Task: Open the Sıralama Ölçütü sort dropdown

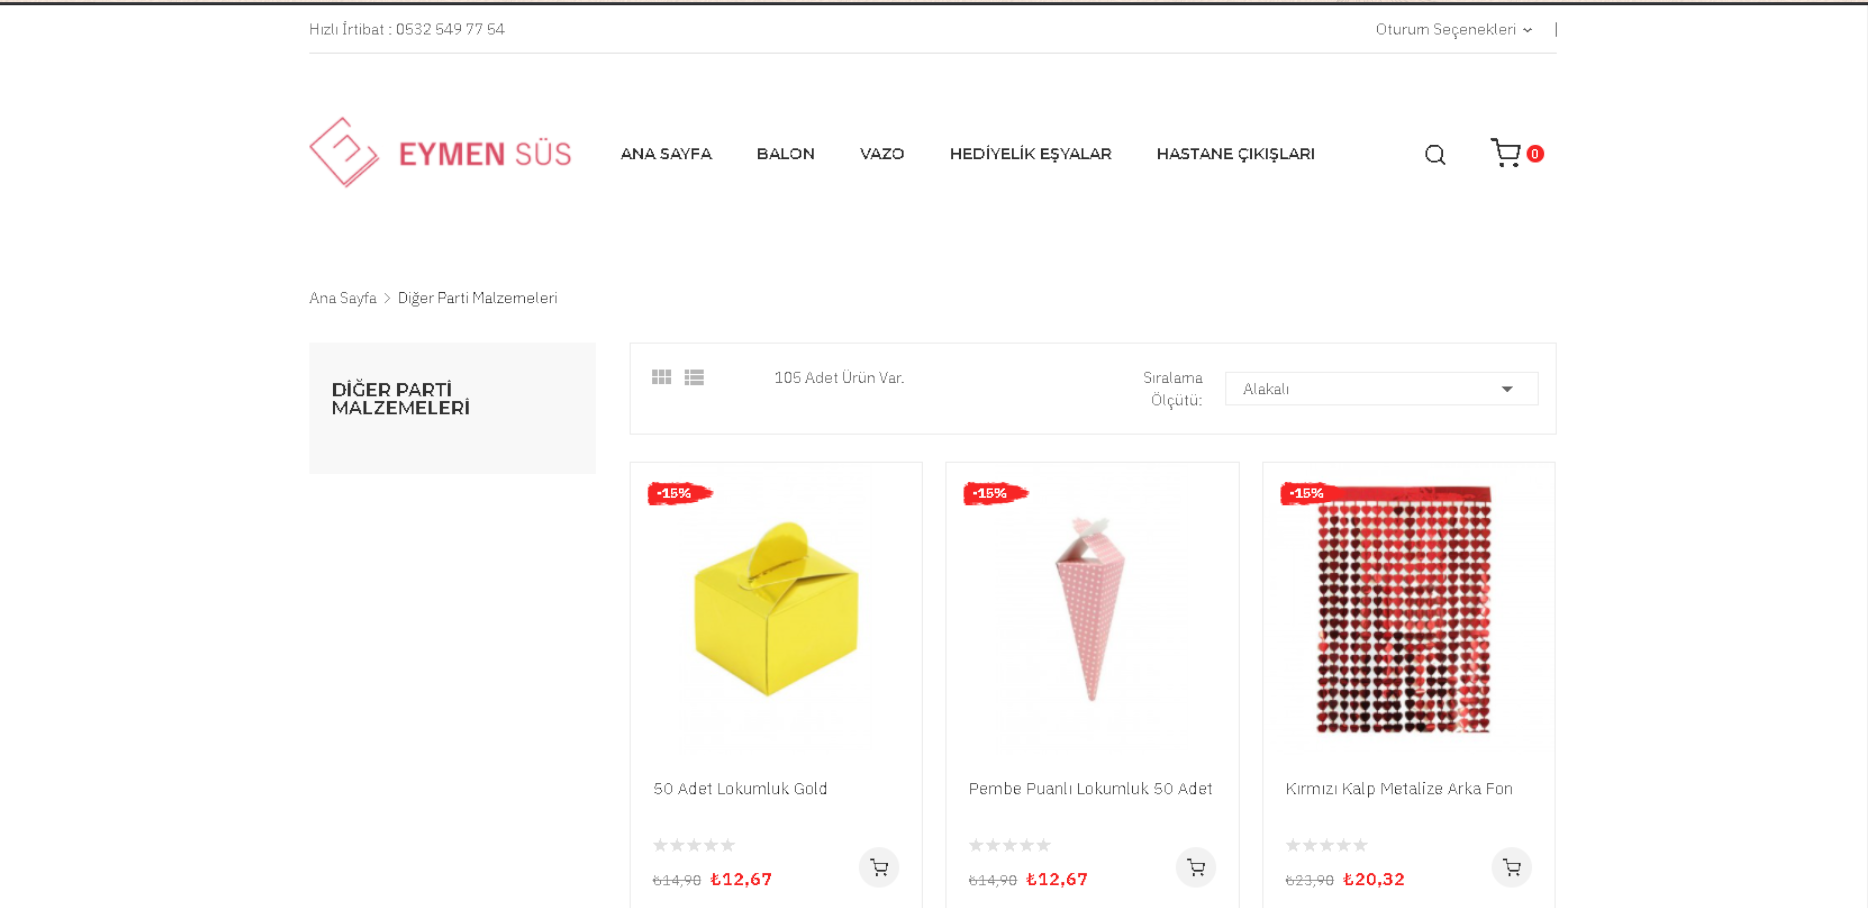Action: pos(1380,389)
